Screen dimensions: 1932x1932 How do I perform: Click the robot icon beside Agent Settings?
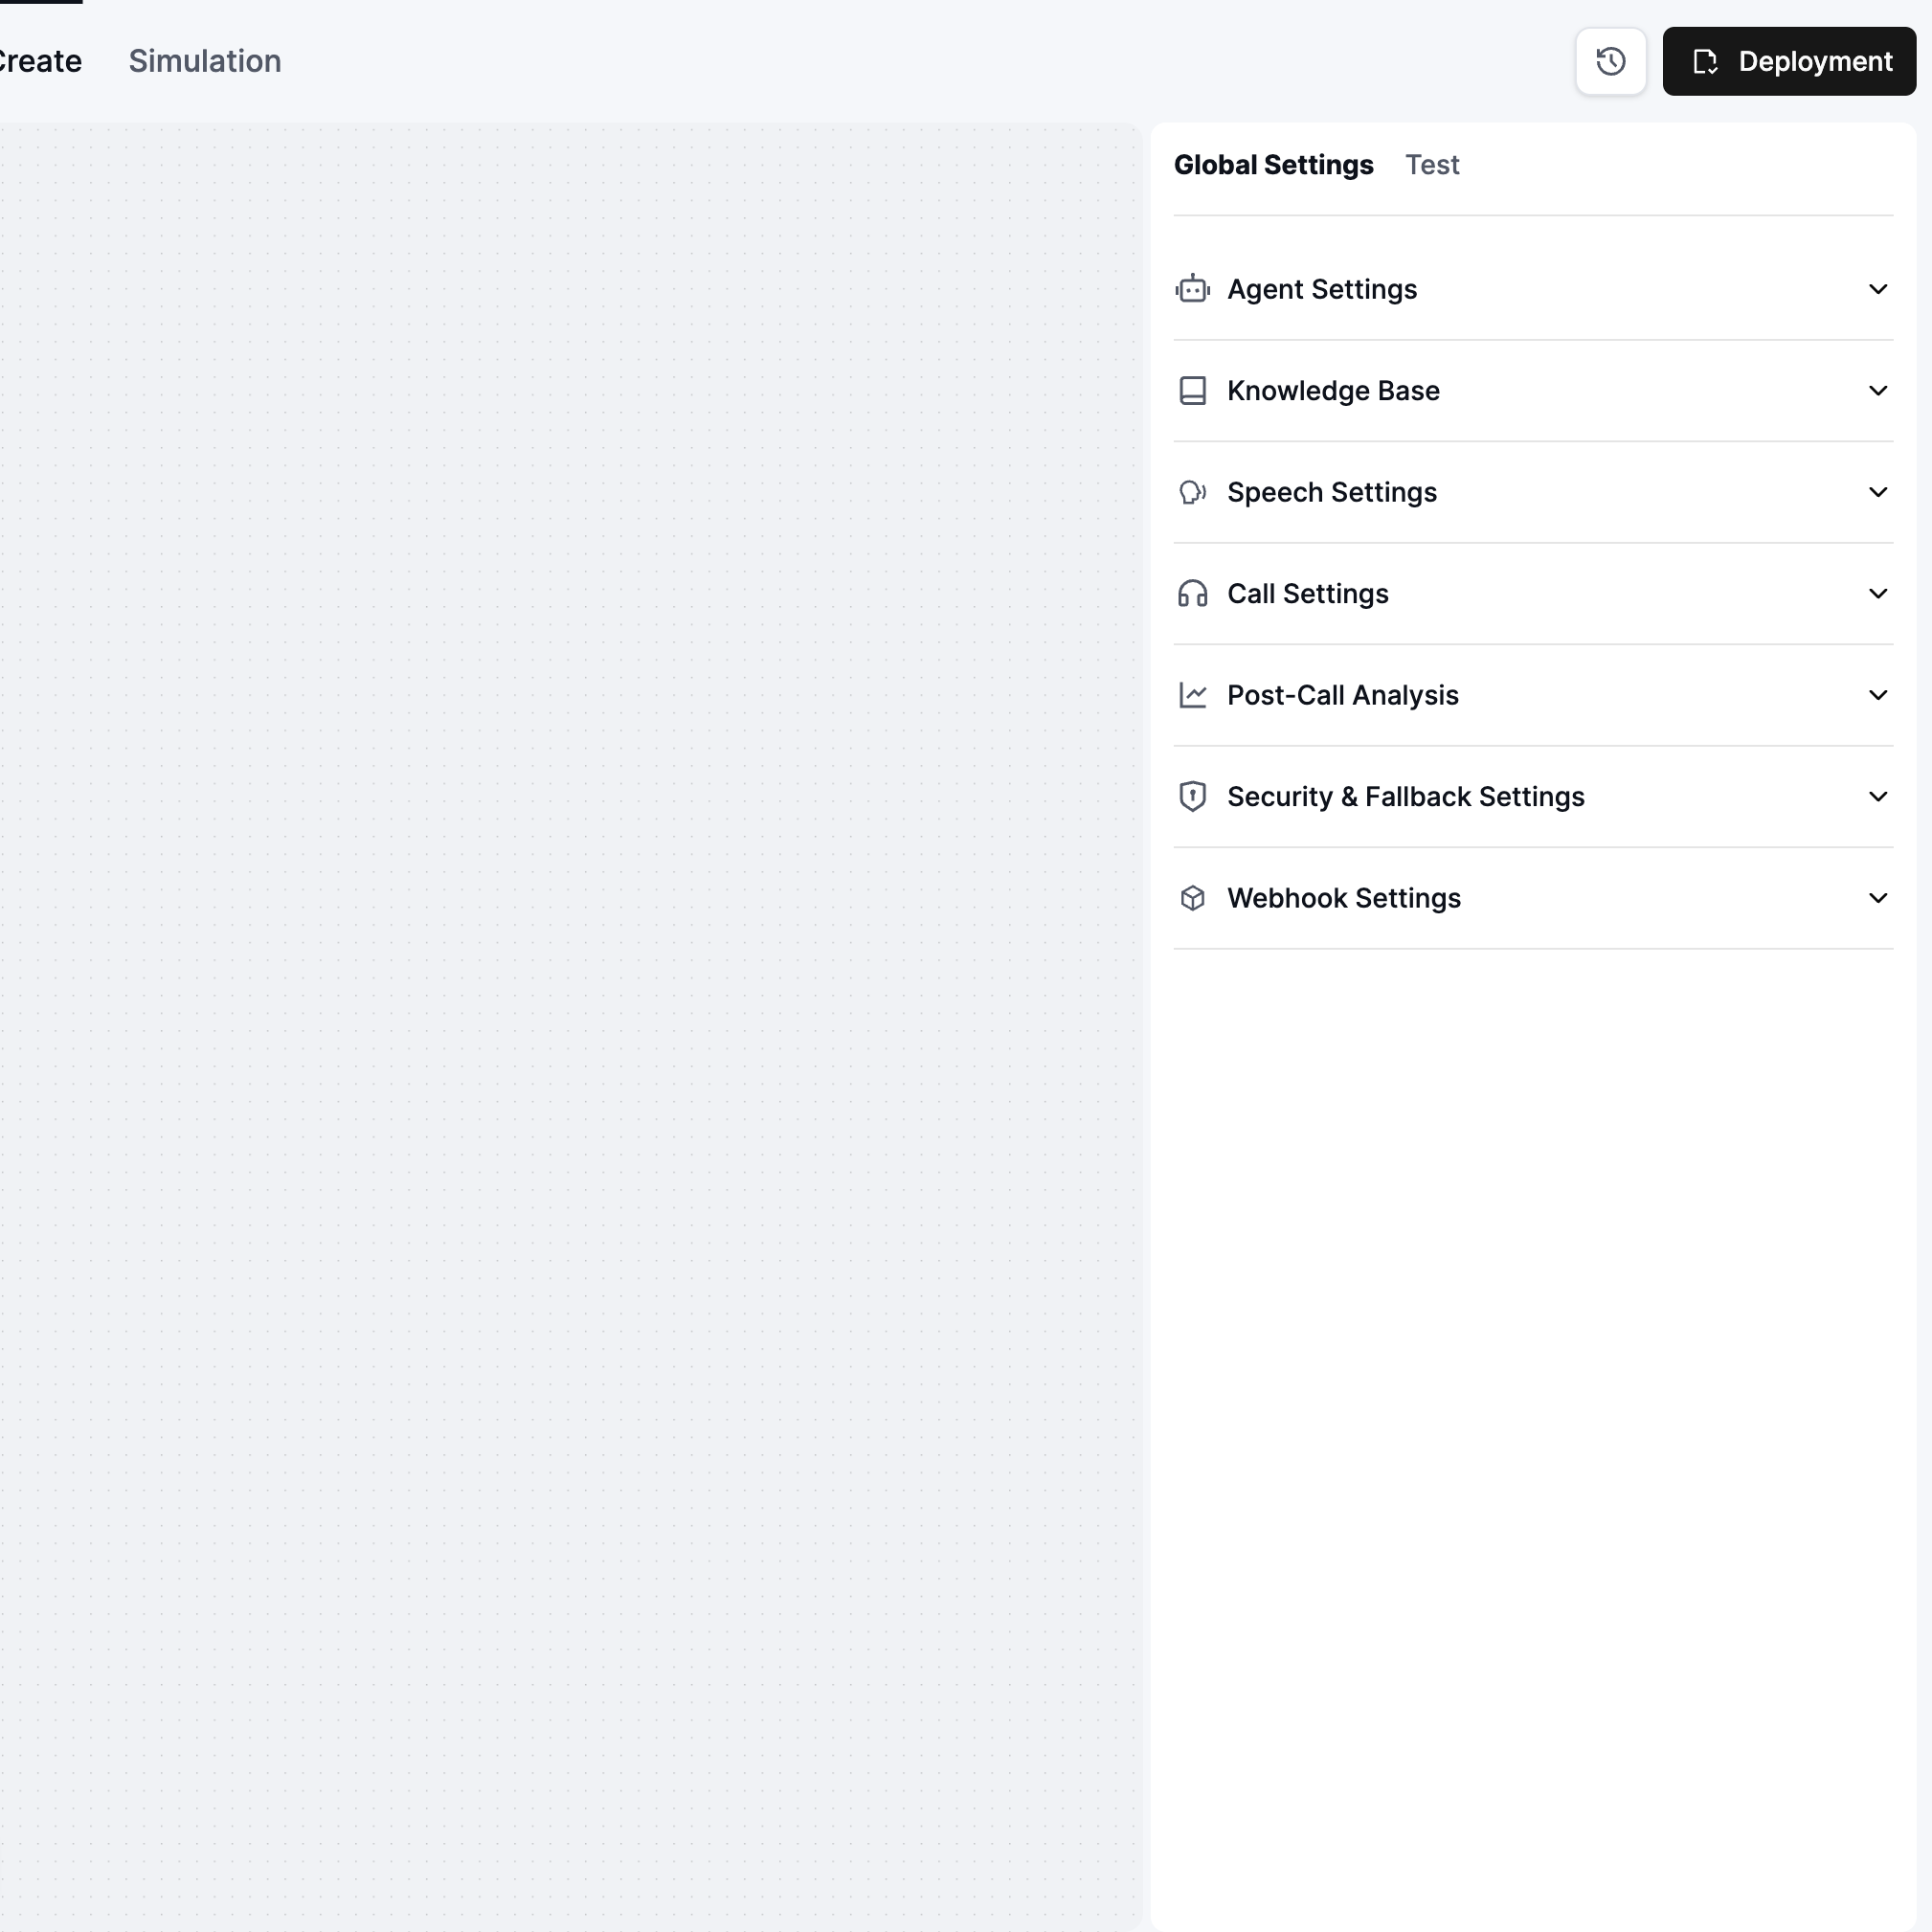(1192, 289)
